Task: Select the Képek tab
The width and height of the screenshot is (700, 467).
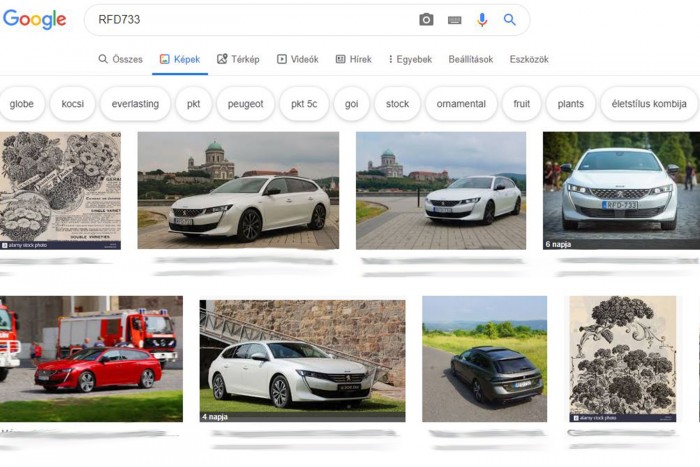Action: click(180, 59)
